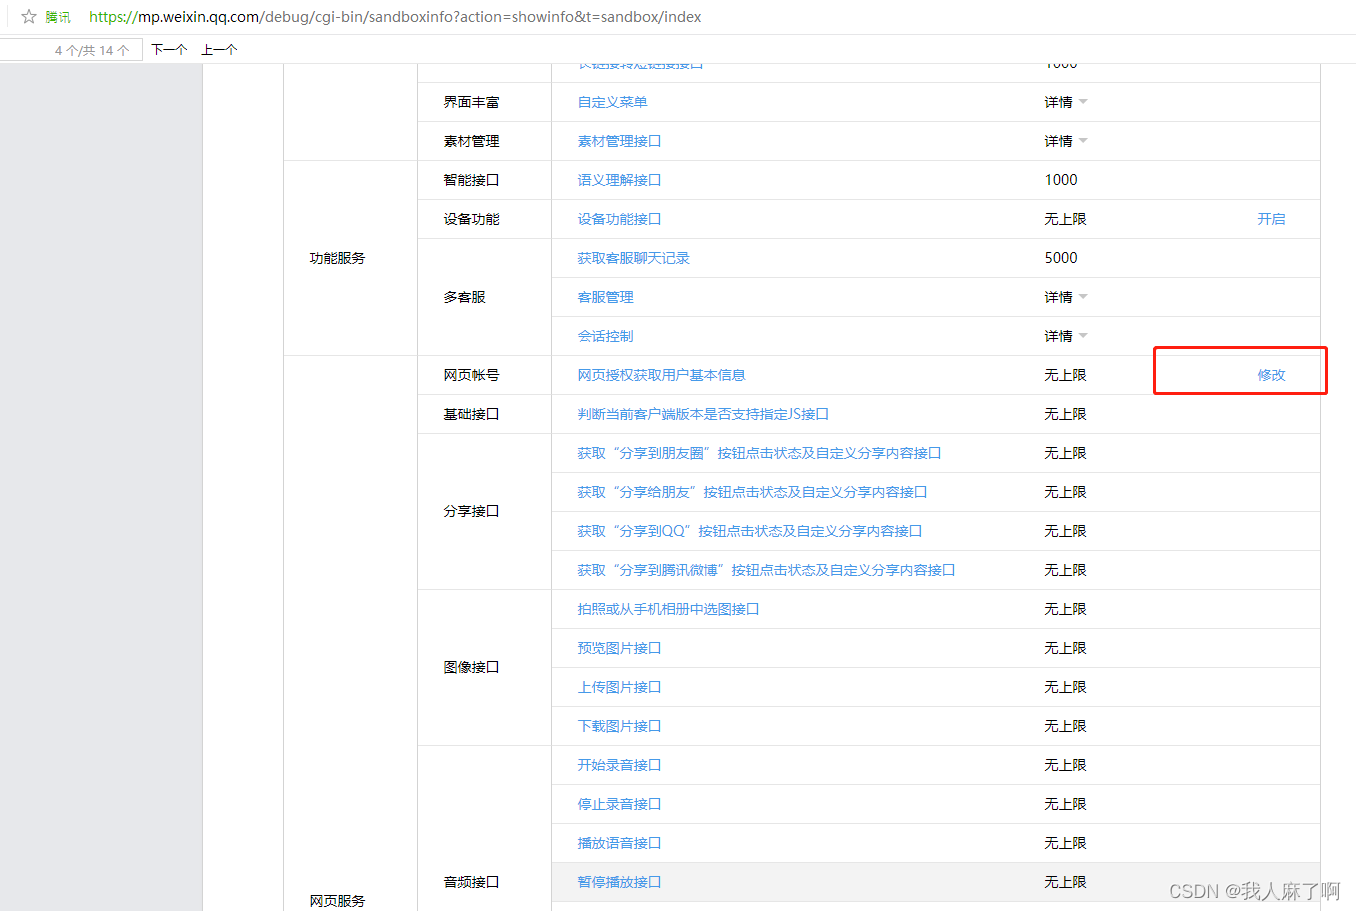Viewport: 1356px width, 911px height.
Task: Open the 播放语音接口 link
Action: tap(619, 843)
